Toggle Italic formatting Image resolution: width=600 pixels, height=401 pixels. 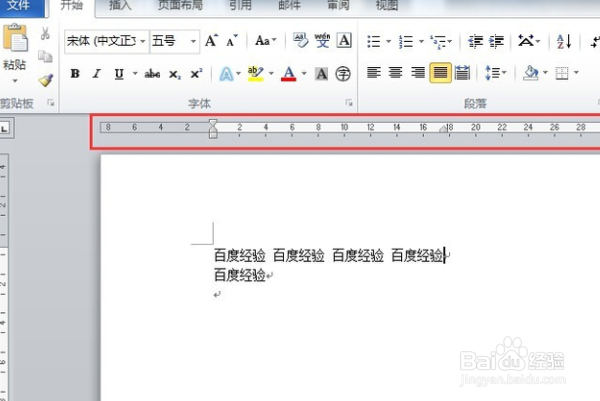(x=97, y=73)
